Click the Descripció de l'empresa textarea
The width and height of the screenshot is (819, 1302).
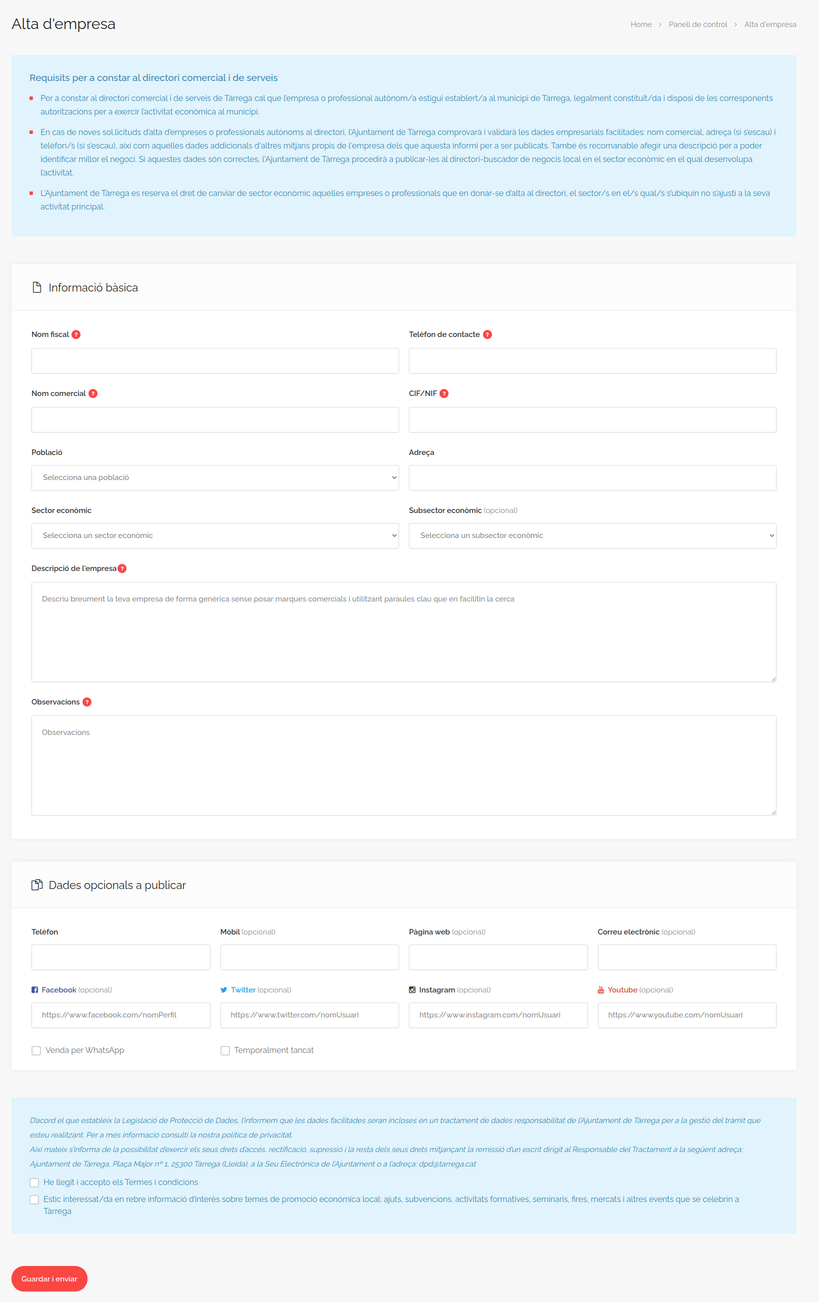coord(404,632)
